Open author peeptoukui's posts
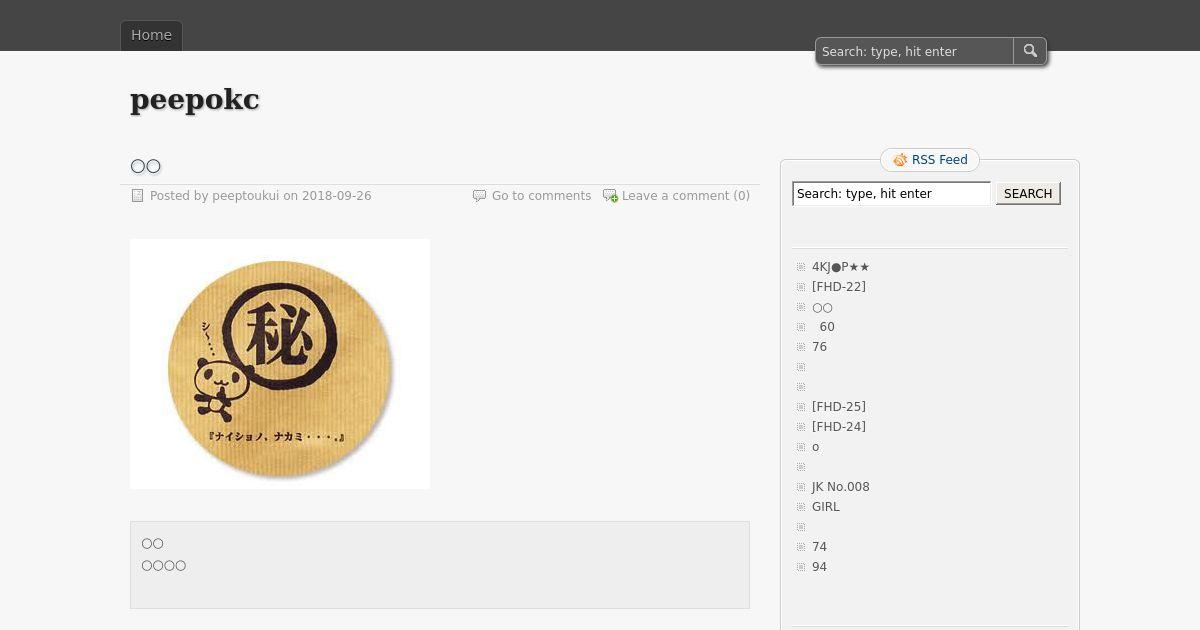The height and width of the screenshot is (630, 1200). pos(245,196)
